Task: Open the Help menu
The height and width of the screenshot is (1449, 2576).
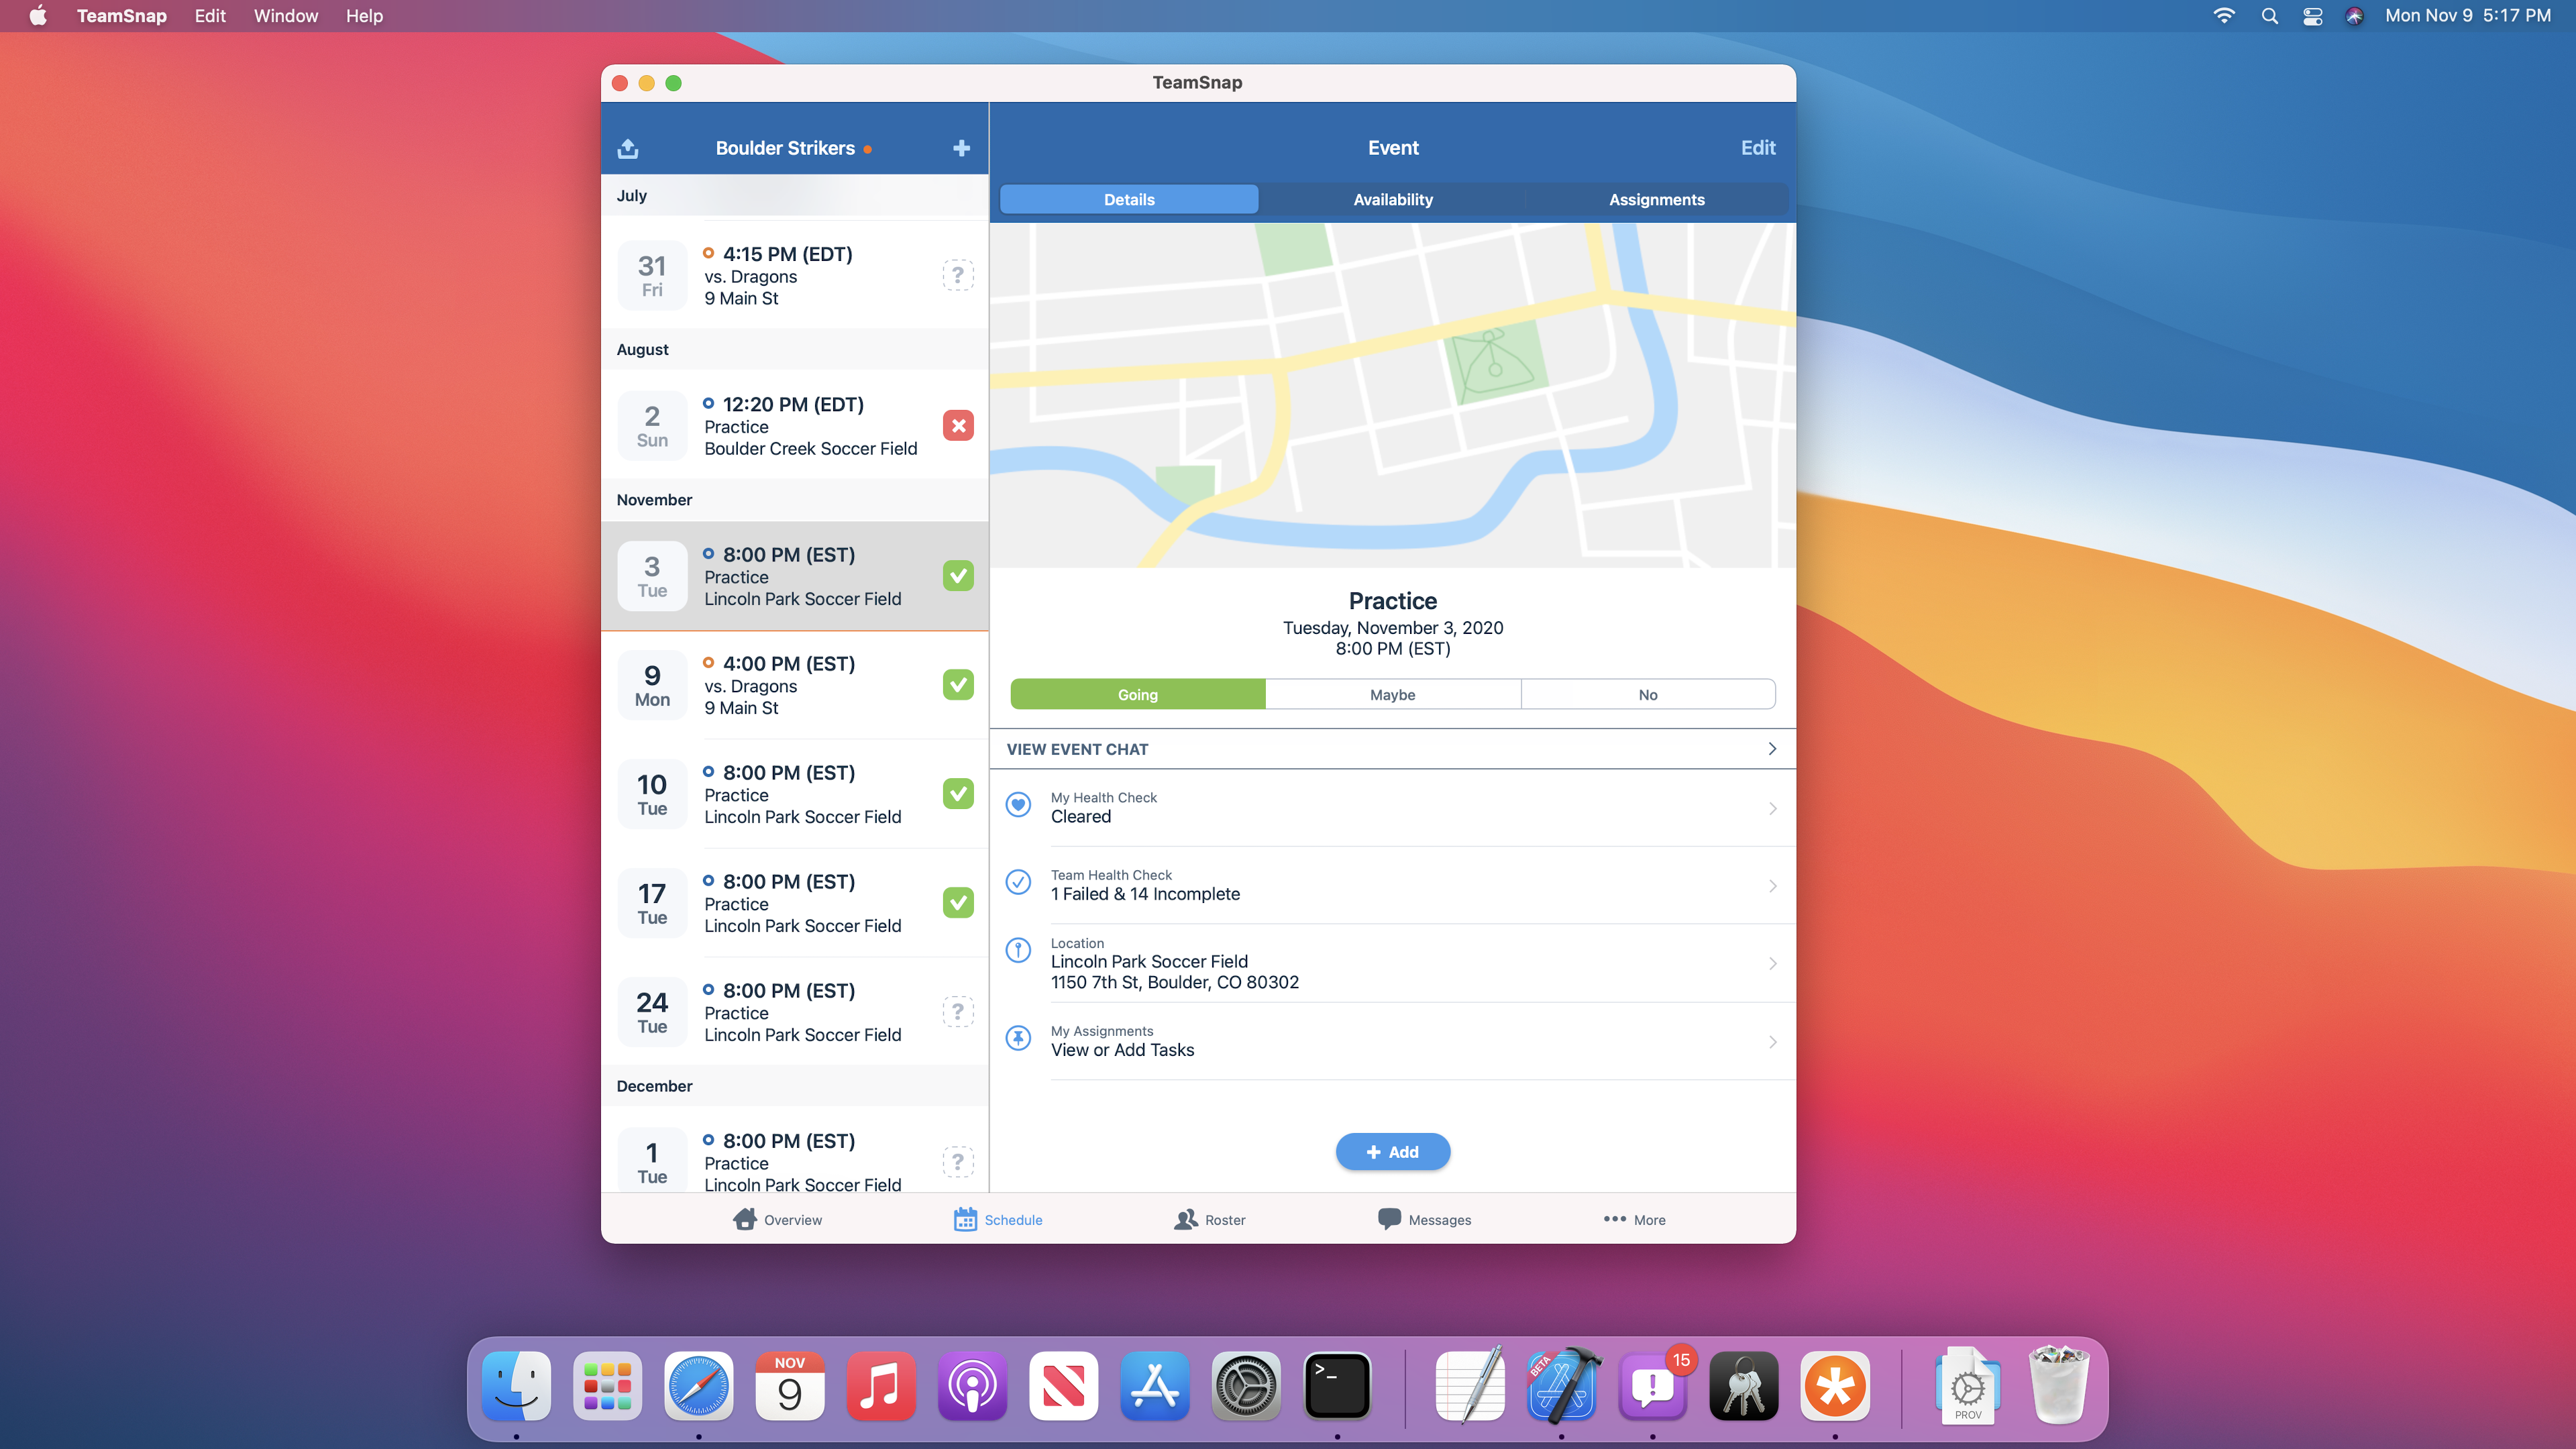Action: [364, 16]
